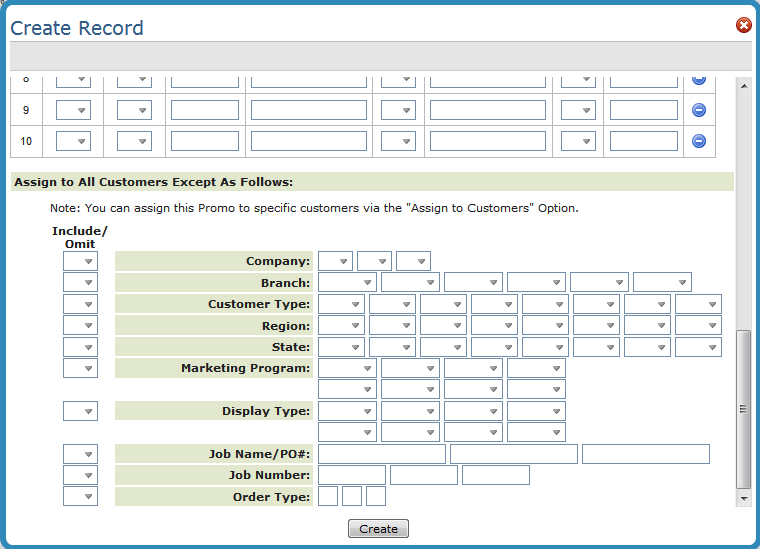The width and height of the screenshot is (760, 549).
Task: Expand the first Marketing Program dropdown
Action: [x=347, y=368]
